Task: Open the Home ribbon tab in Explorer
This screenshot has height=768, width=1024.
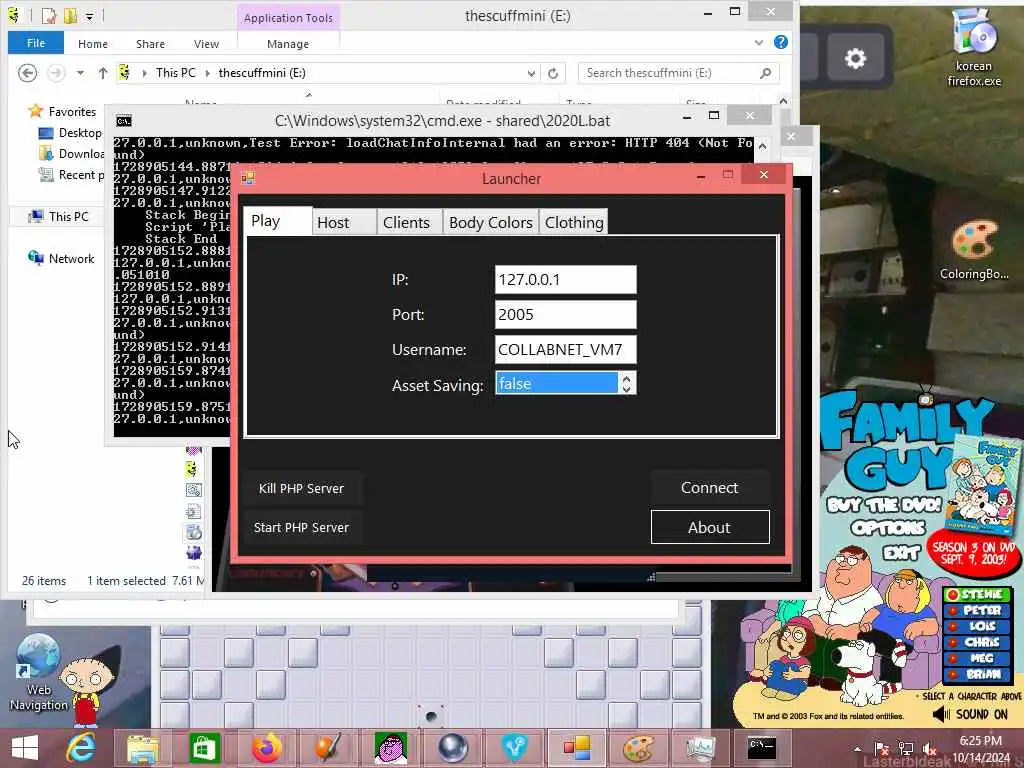Action: 93,44
